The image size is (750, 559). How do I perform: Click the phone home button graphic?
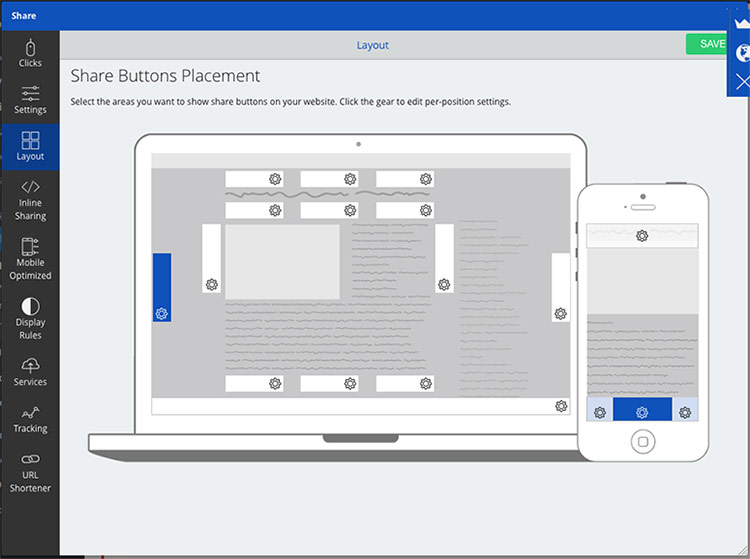tap(643, 441)
